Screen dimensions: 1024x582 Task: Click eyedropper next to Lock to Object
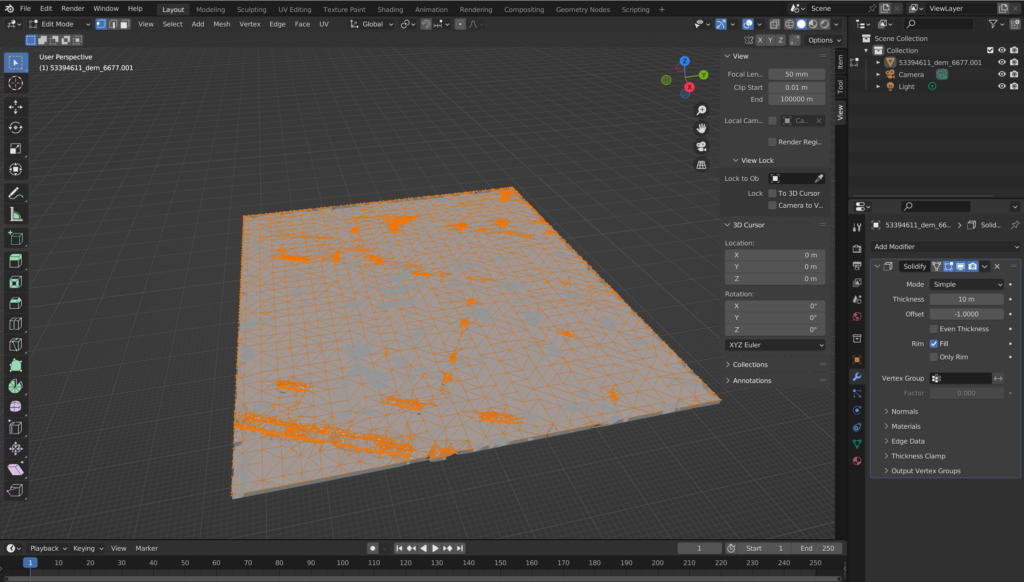[x=819, y=178]
